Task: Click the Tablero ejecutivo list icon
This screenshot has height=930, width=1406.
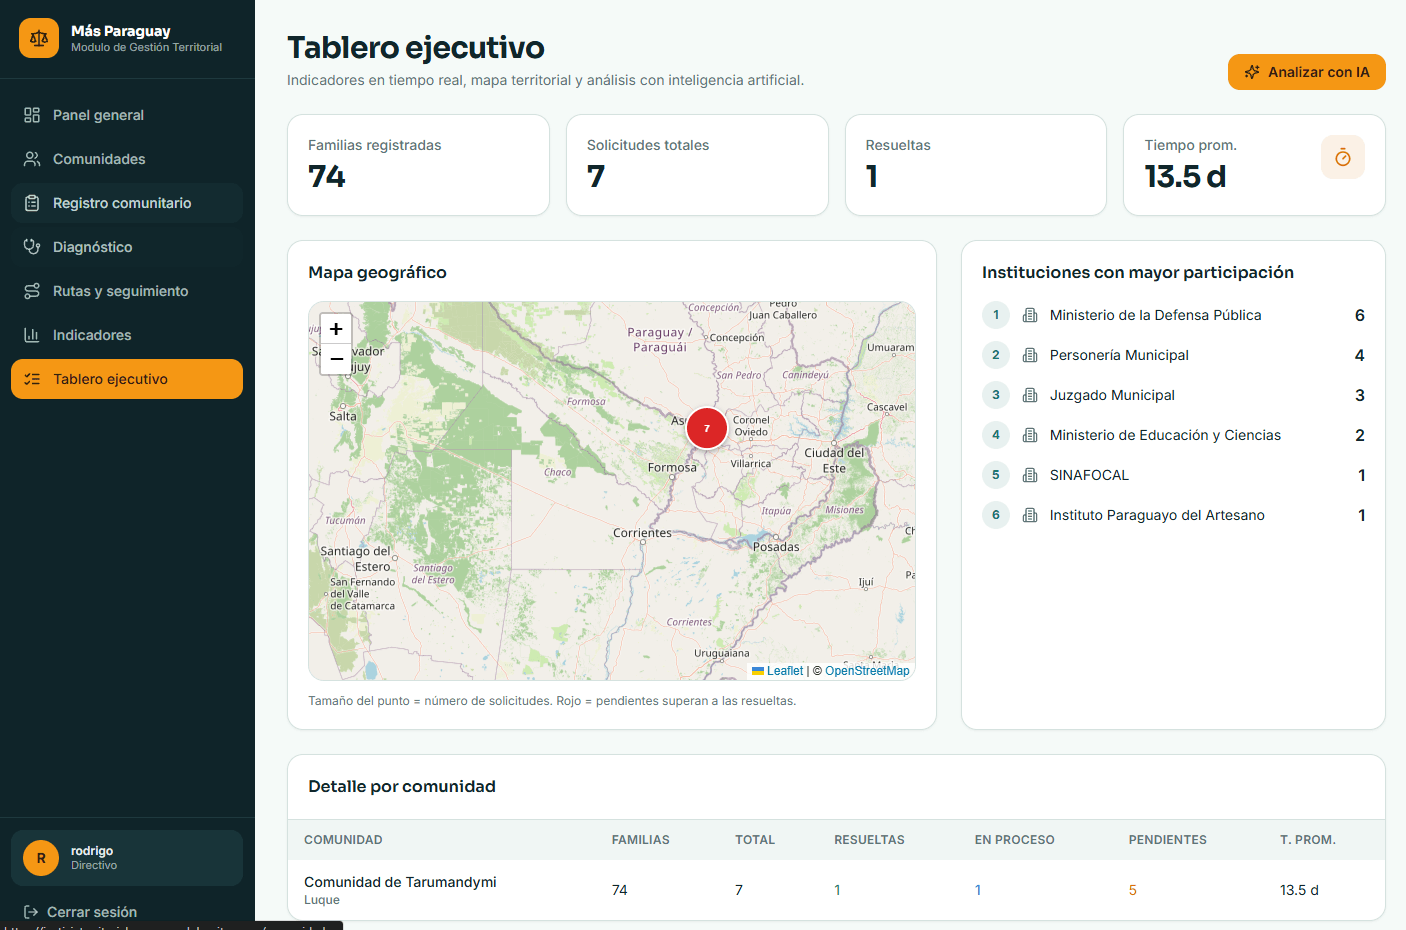Action: [x=32, y=379]
